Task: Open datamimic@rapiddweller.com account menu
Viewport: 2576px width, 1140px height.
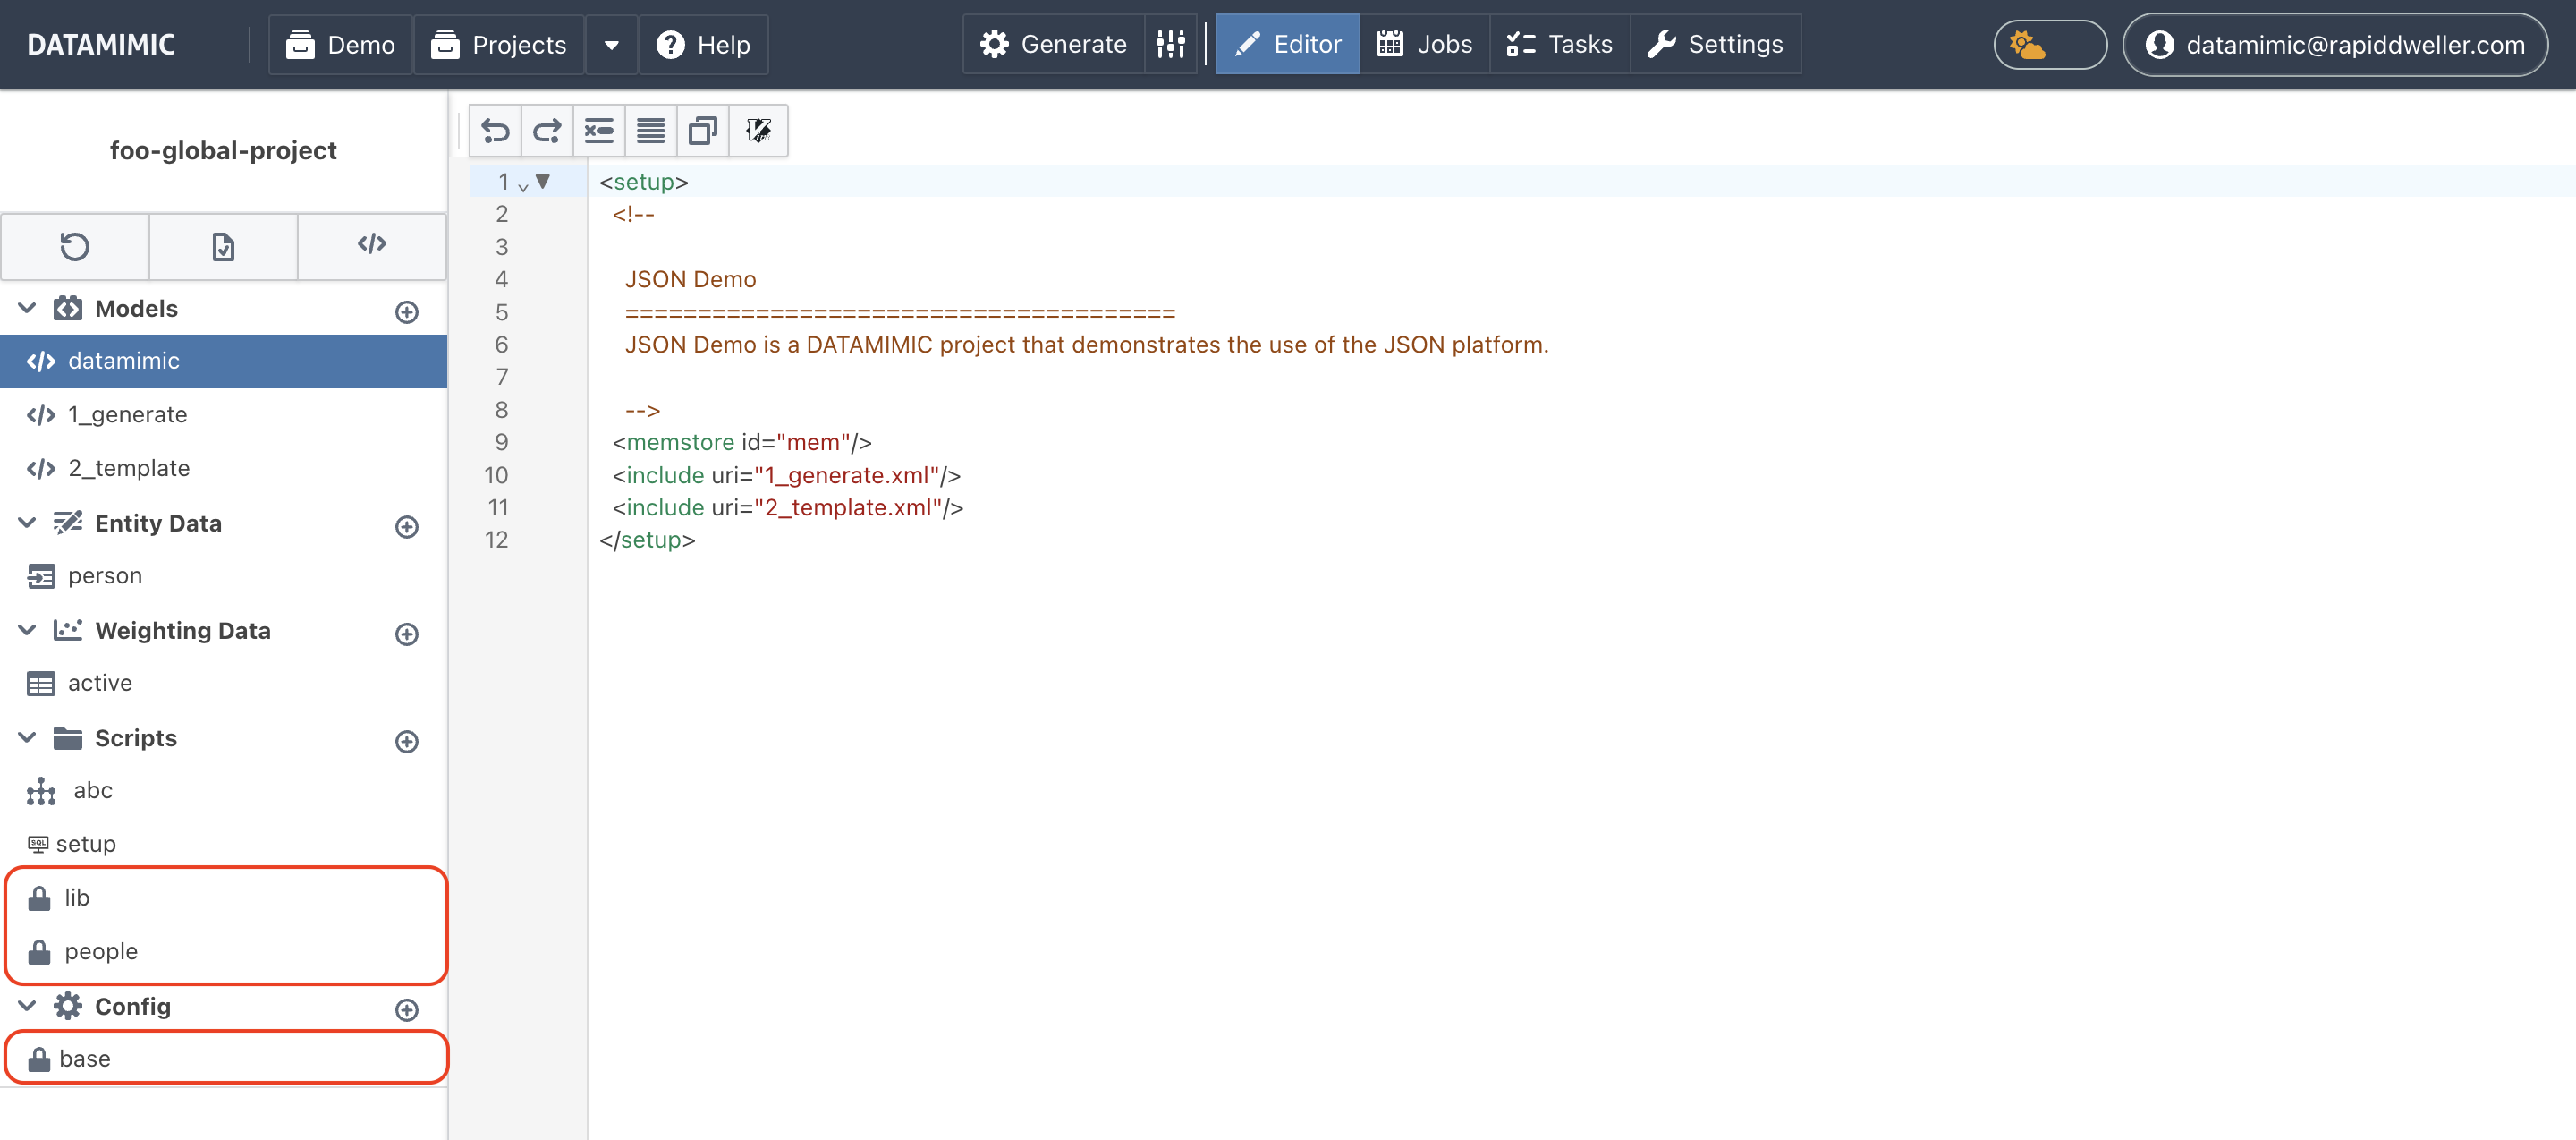Action: point(2335,45)
